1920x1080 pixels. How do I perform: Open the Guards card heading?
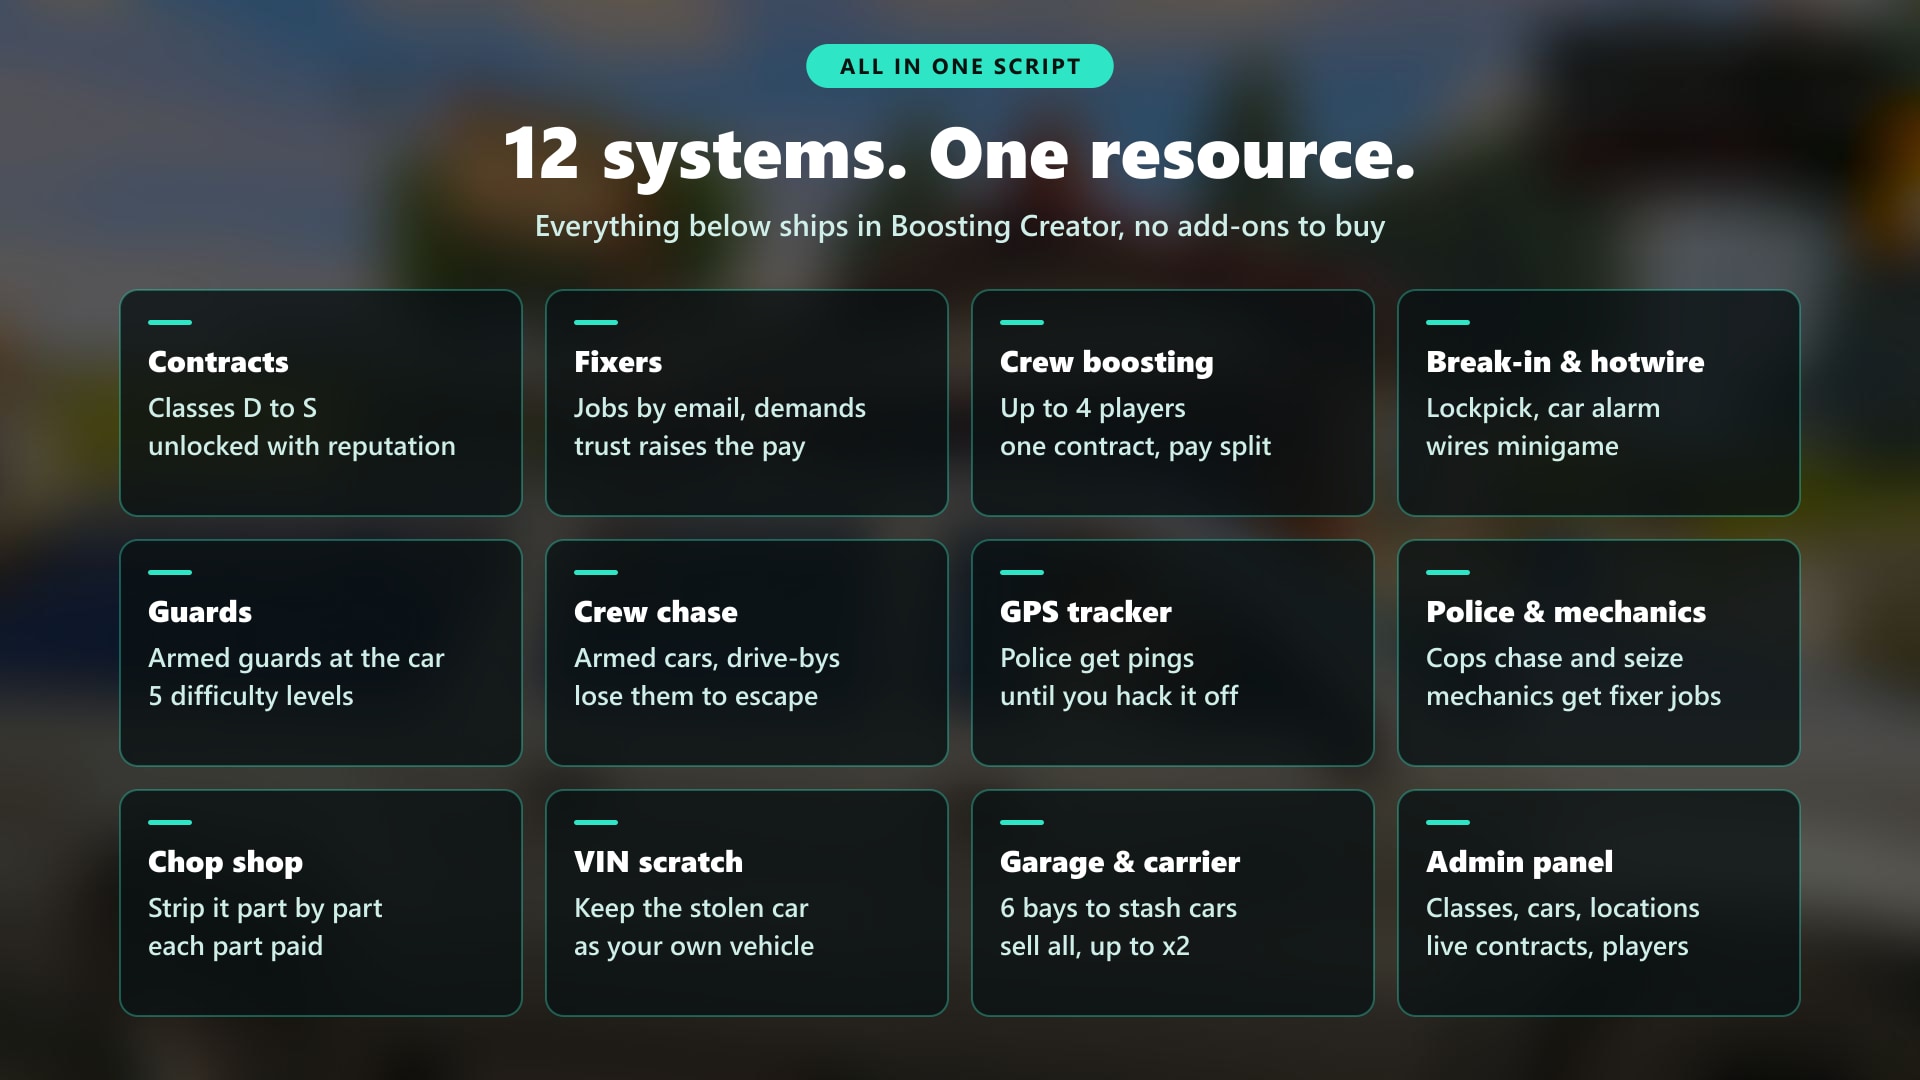tap(200, 612)
